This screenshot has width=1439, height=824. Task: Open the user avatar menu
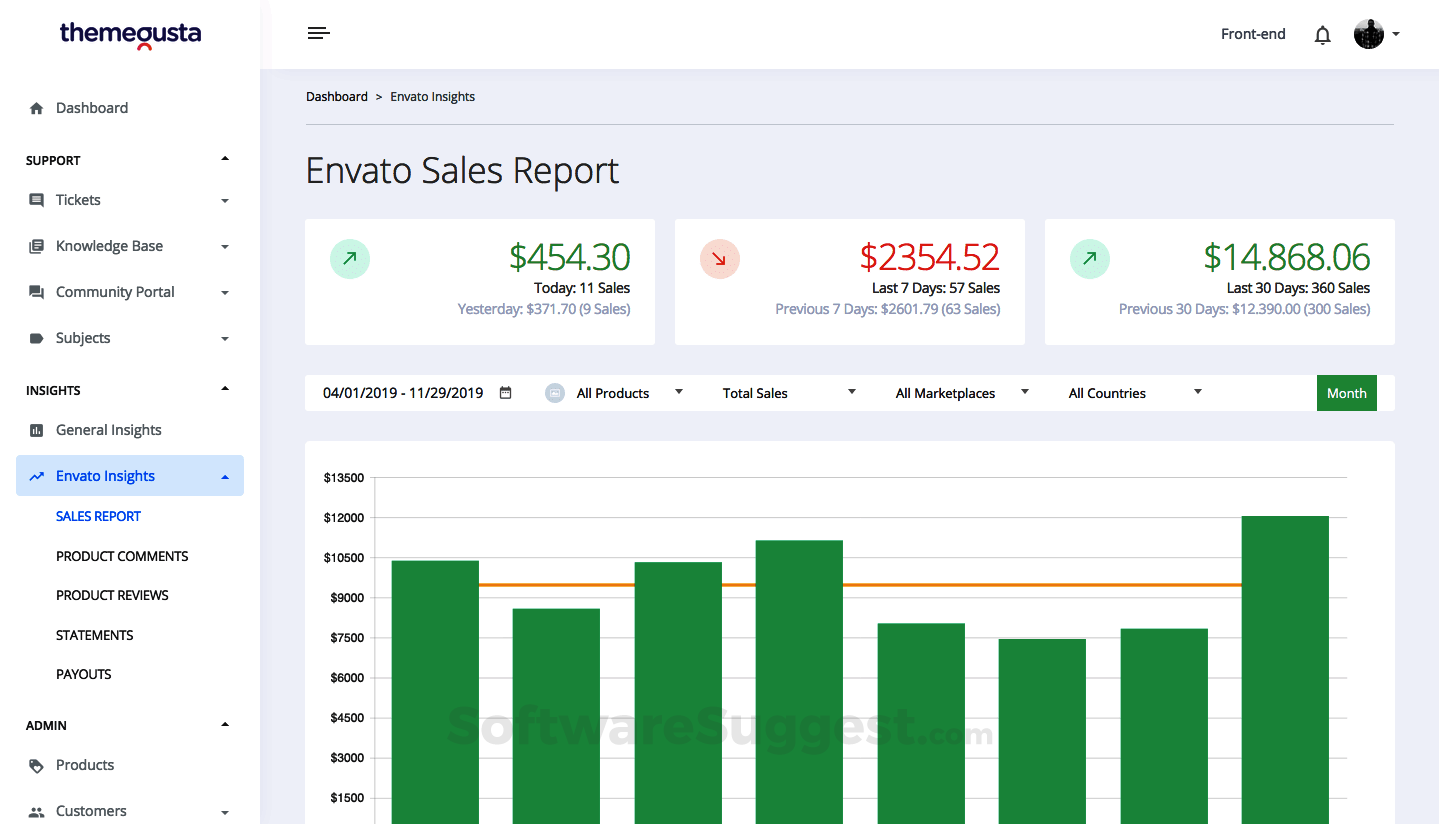pos(1368,34)
